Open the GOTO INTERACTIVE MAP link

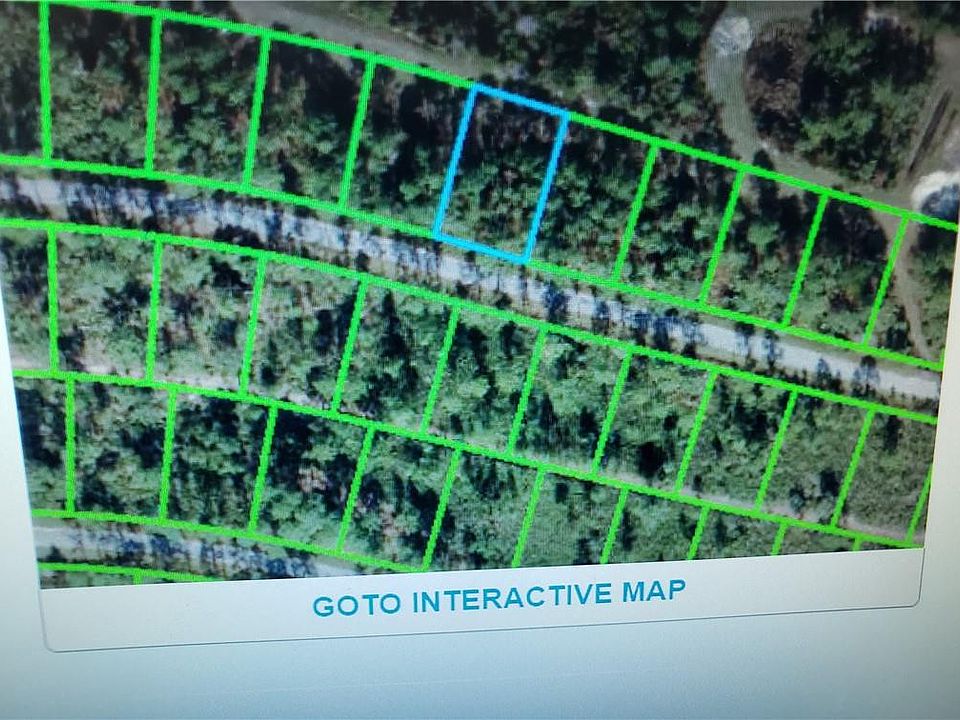coord(499,598)
